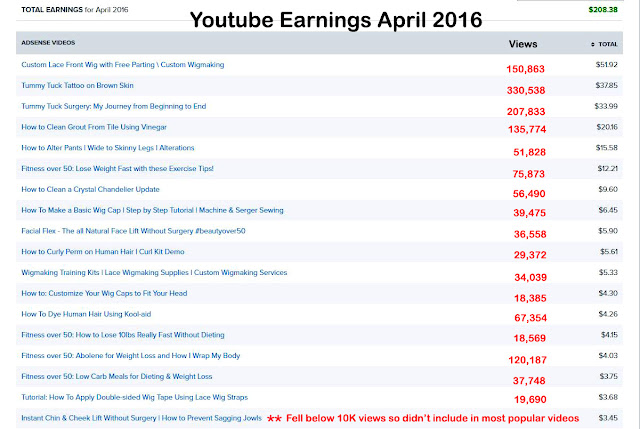Open How to Clean Grout From Tile link
Screen dimensions: 640x429
94,127
